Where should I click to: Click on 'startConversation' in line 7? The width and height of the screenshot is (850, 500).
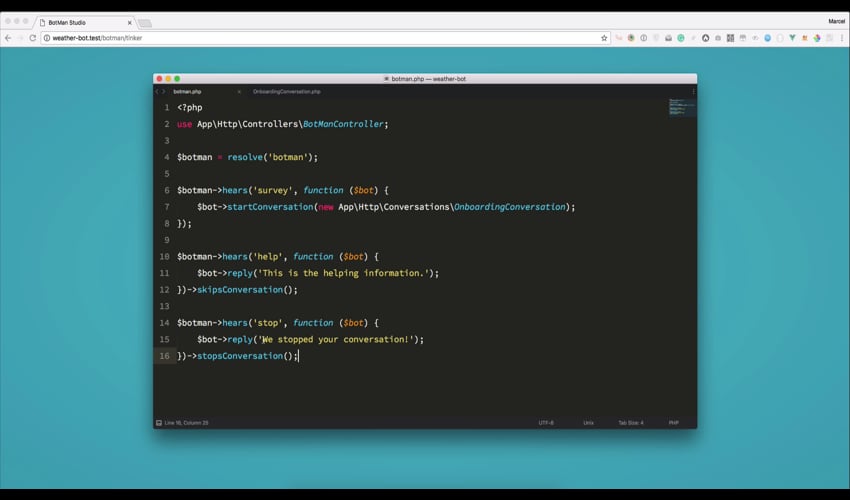270,207
